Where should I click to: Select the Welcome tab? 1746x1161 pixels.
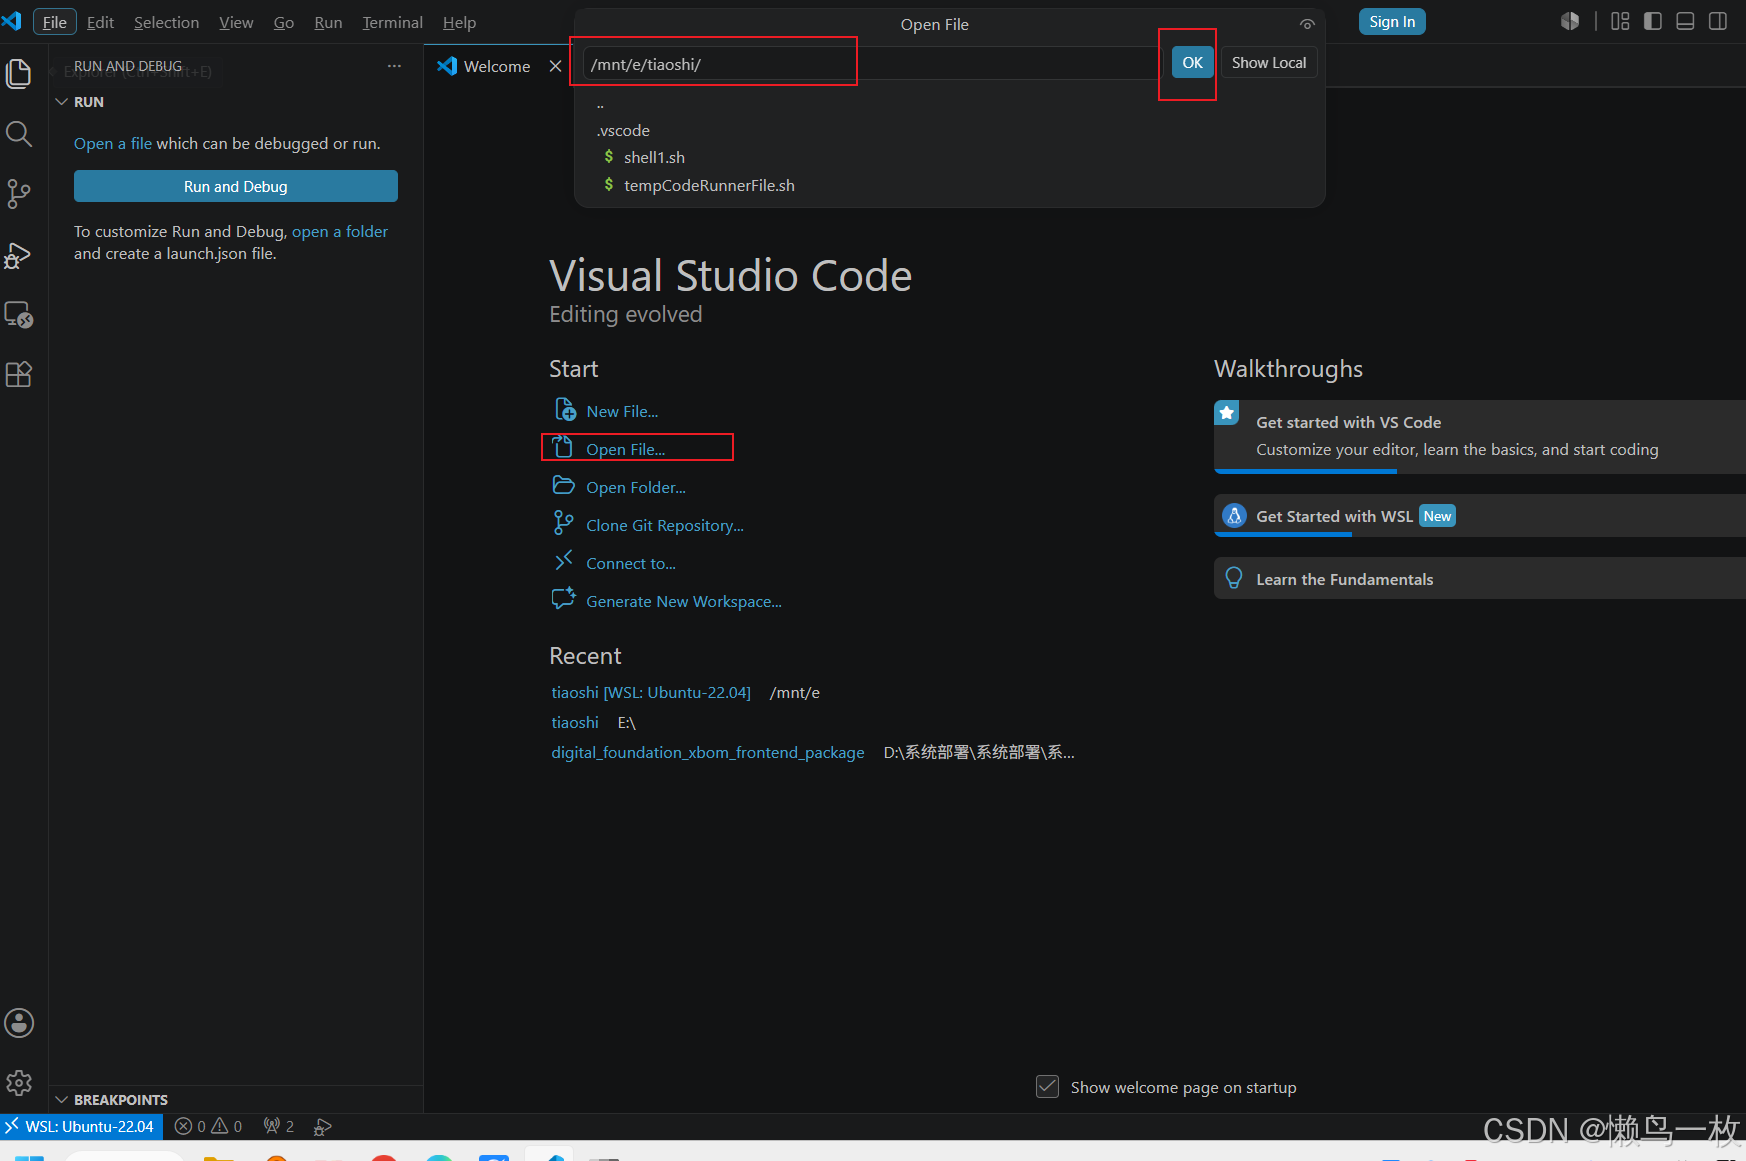(497, 66)
